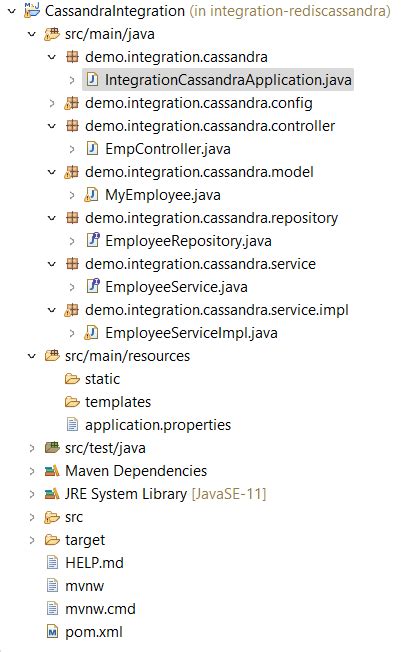Expand the demo.integration.cassandra.config package

tap(52, 103)
